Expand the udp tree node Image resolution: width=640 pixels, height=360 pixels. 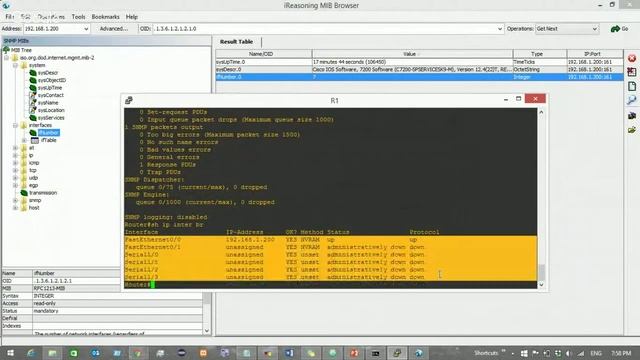pyautogui.click(x=16, y=178)
